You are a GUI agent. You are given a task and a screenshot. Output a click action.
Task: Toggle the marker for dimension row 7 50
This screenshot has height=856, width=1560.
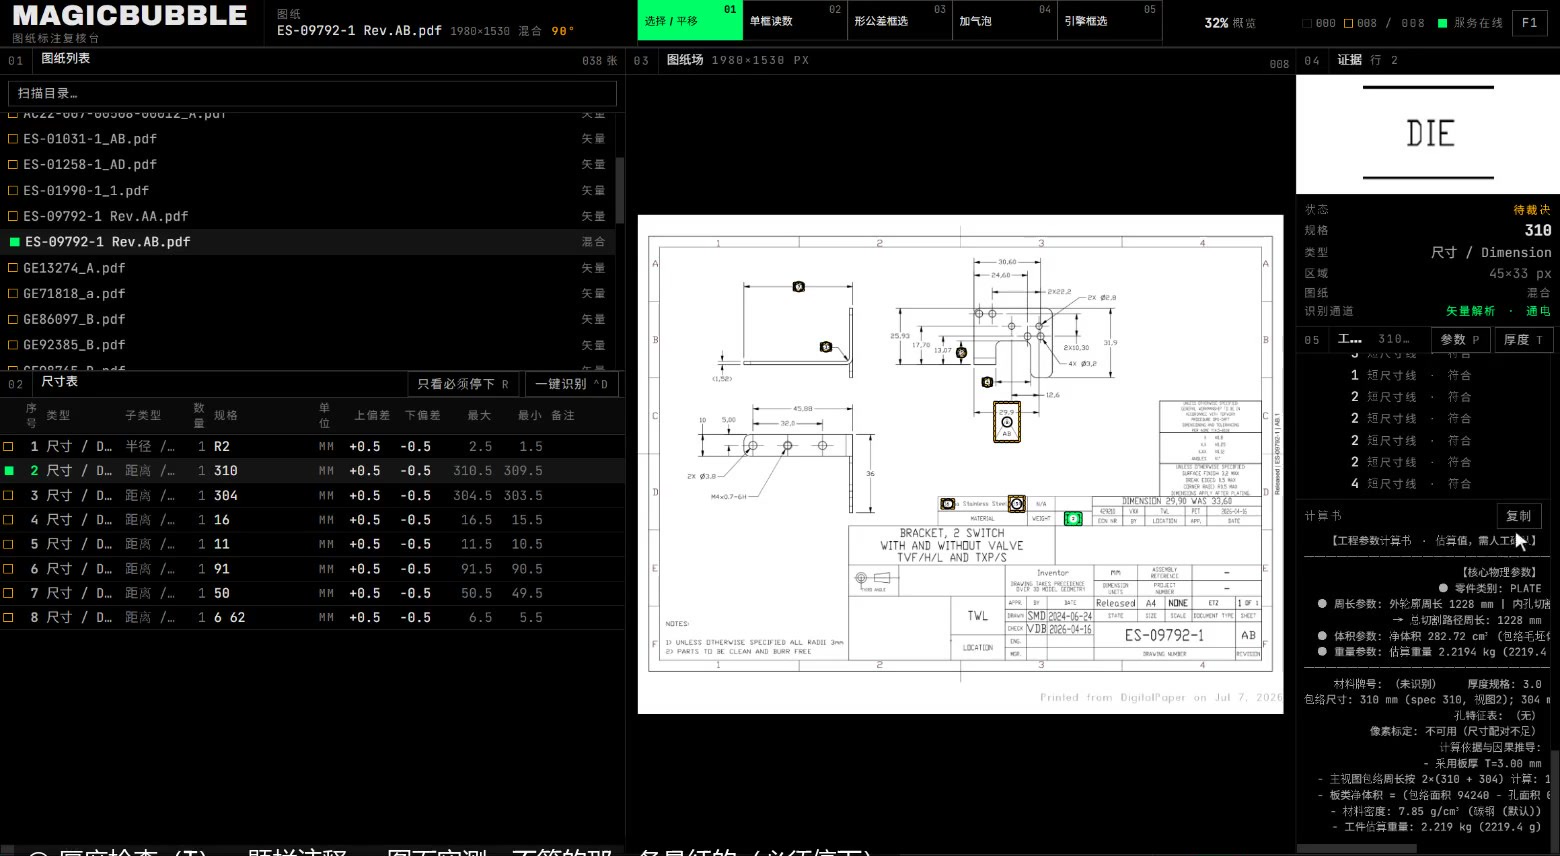9,594
